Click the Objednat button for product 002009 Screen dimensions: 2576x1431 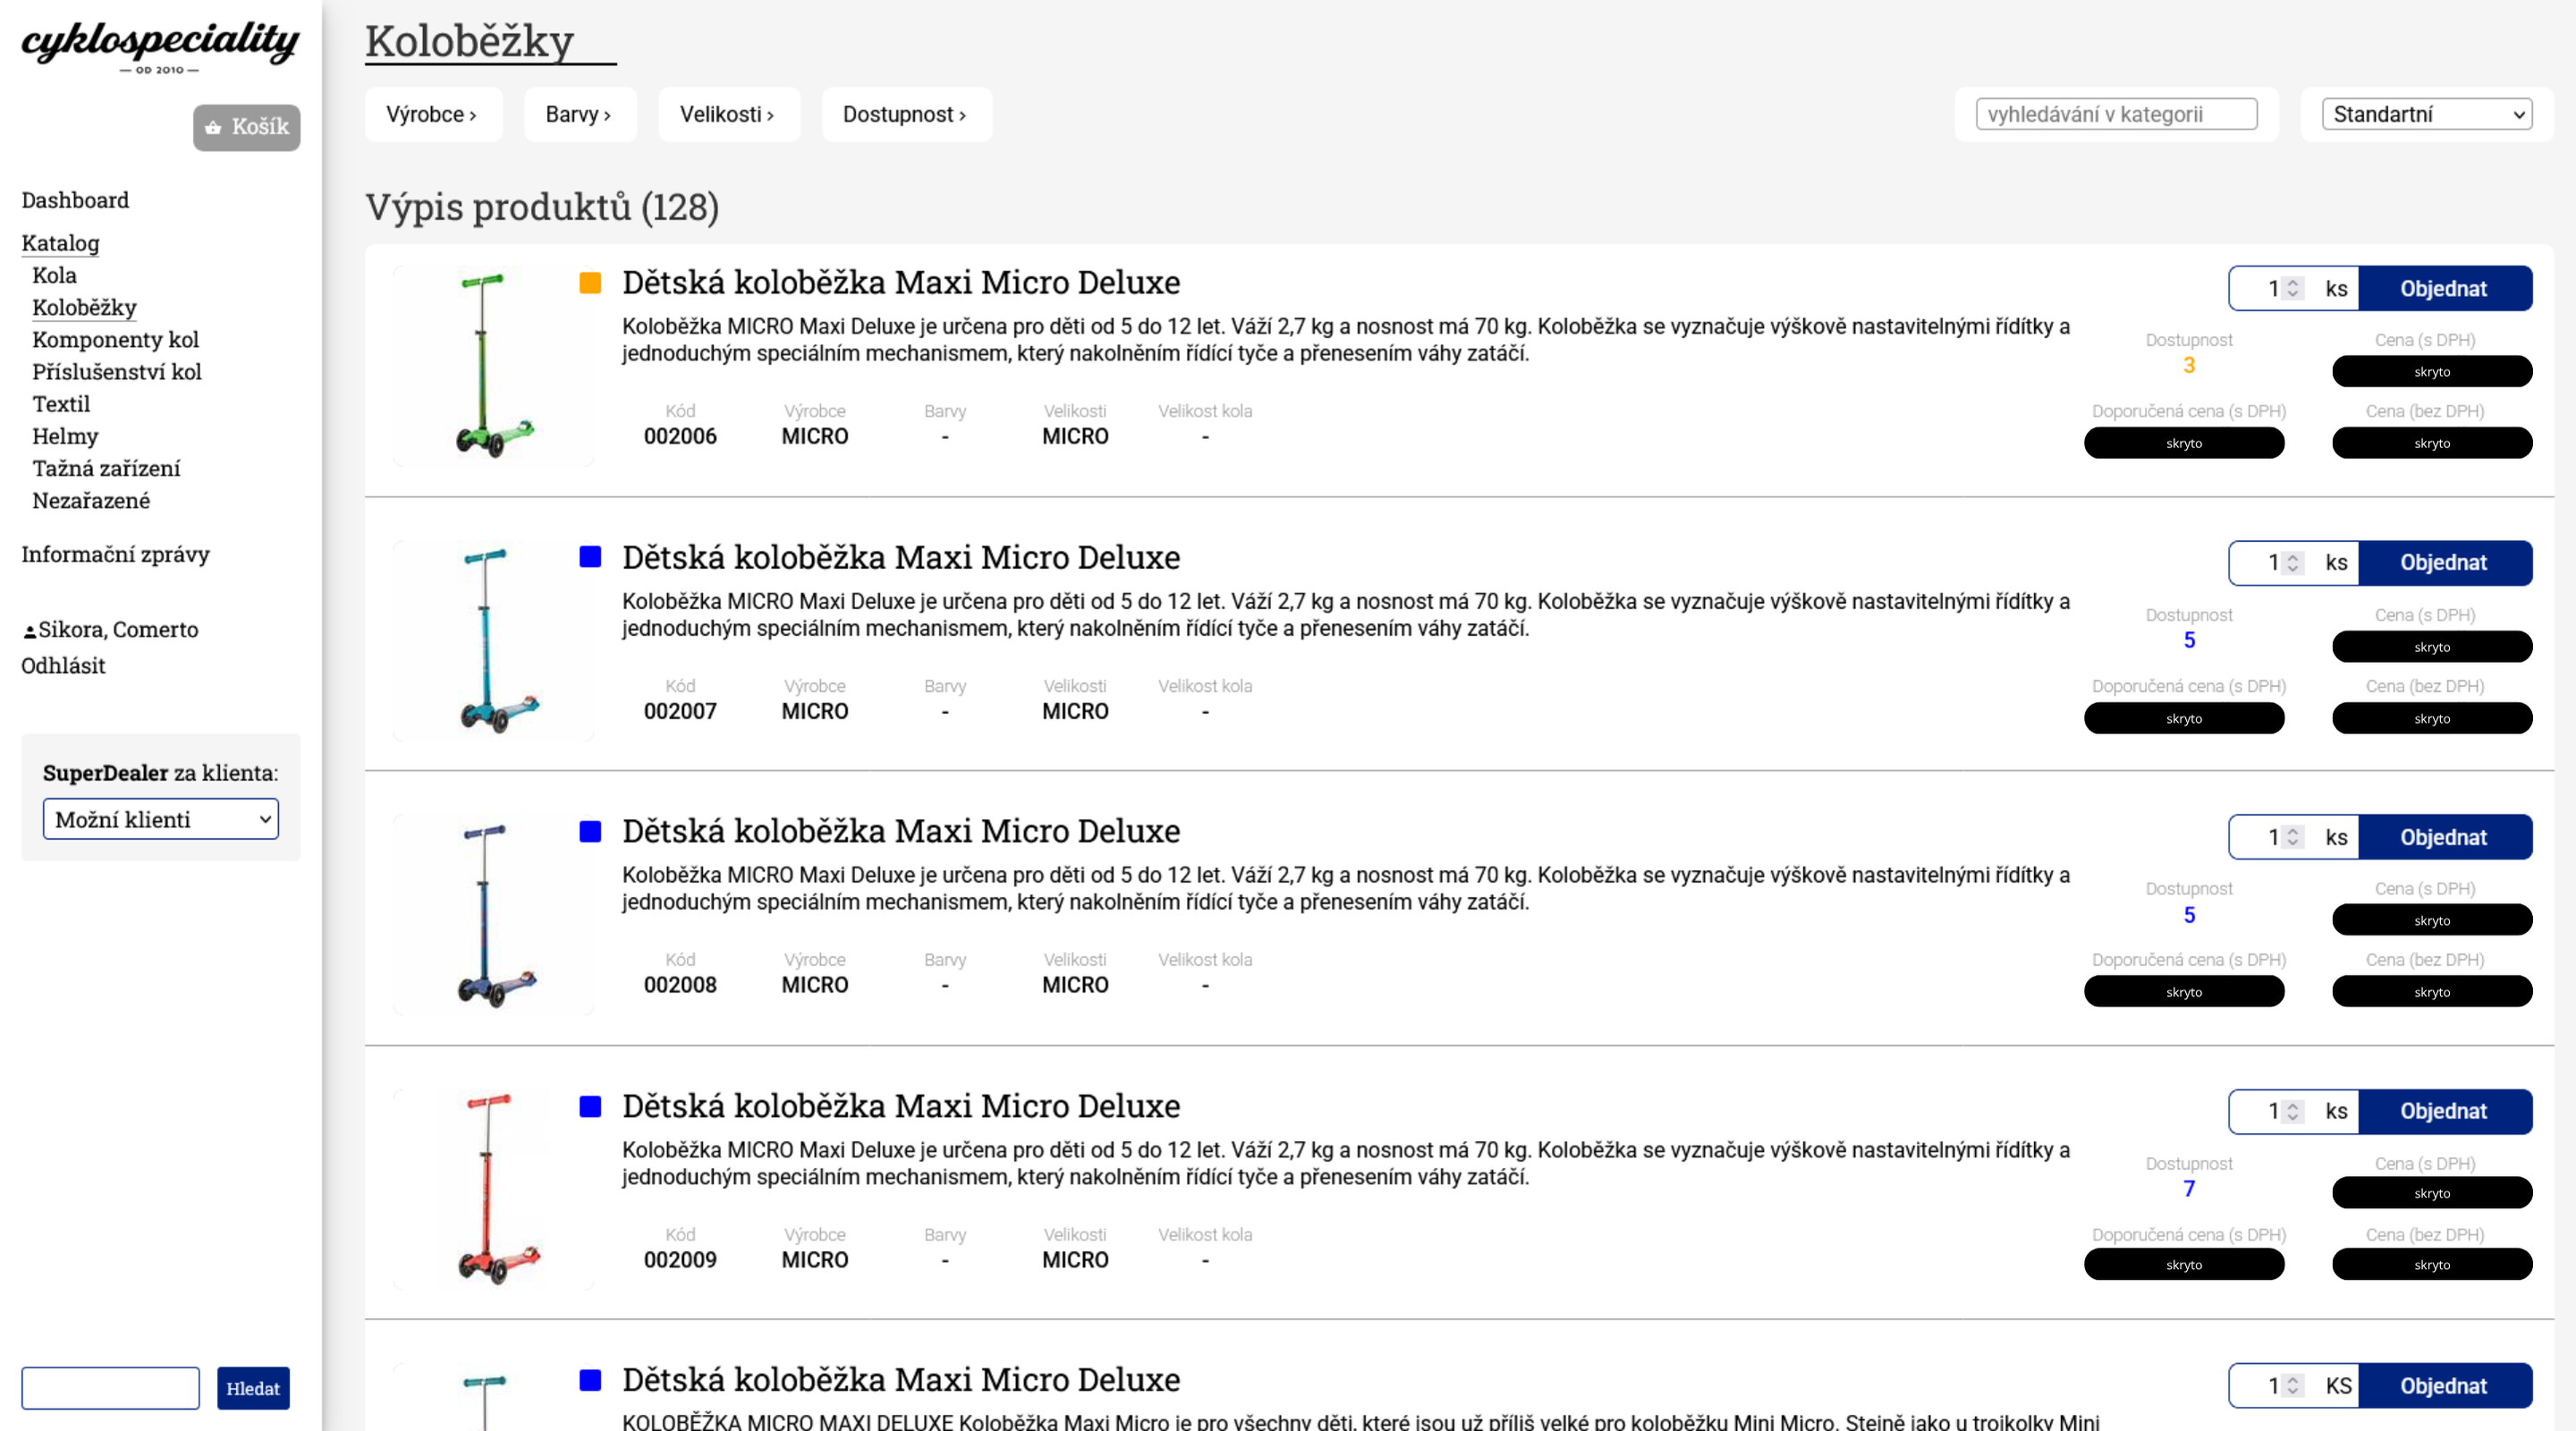pos(2445,1112)
